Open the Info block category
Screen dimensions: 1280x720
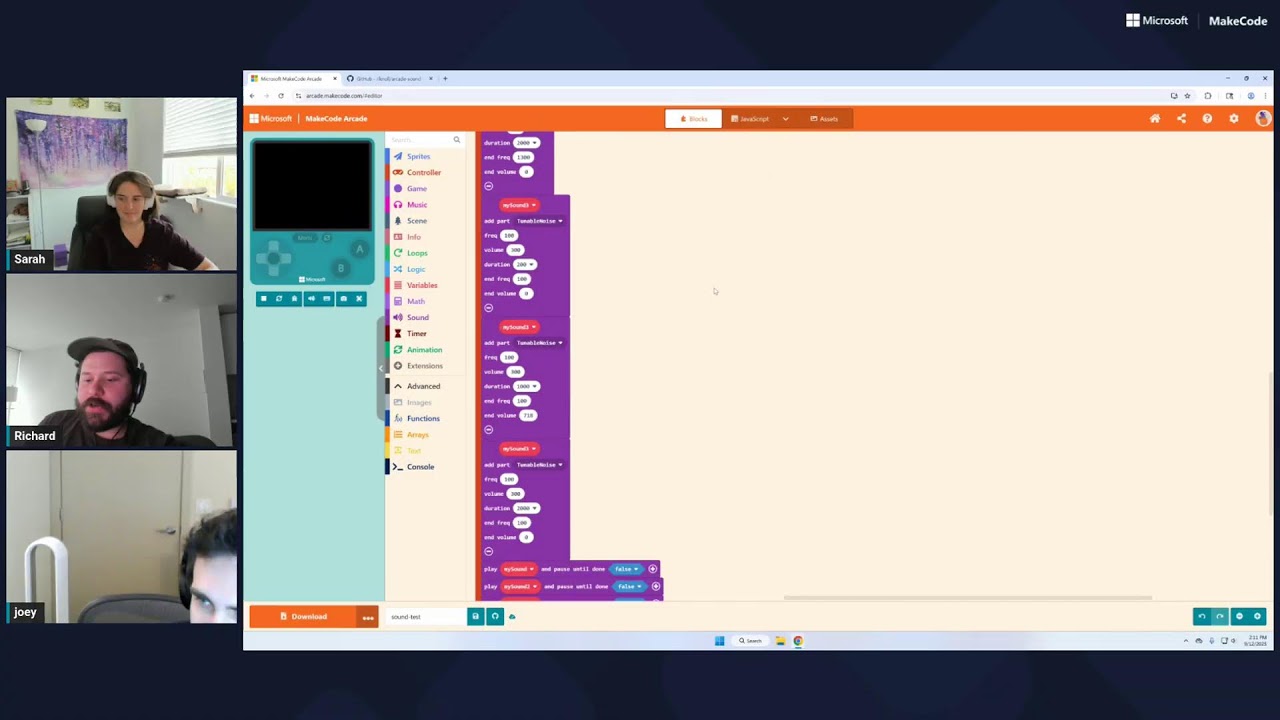(413, 237)
